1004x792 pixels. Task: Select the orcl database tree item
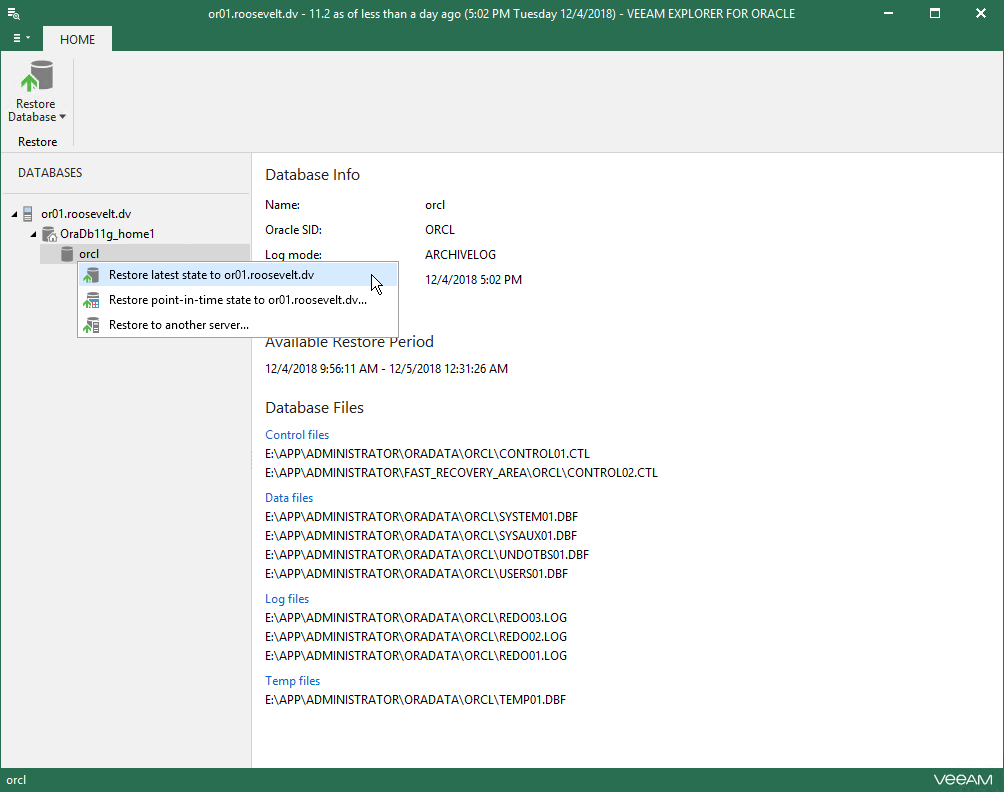coord(145,254)
